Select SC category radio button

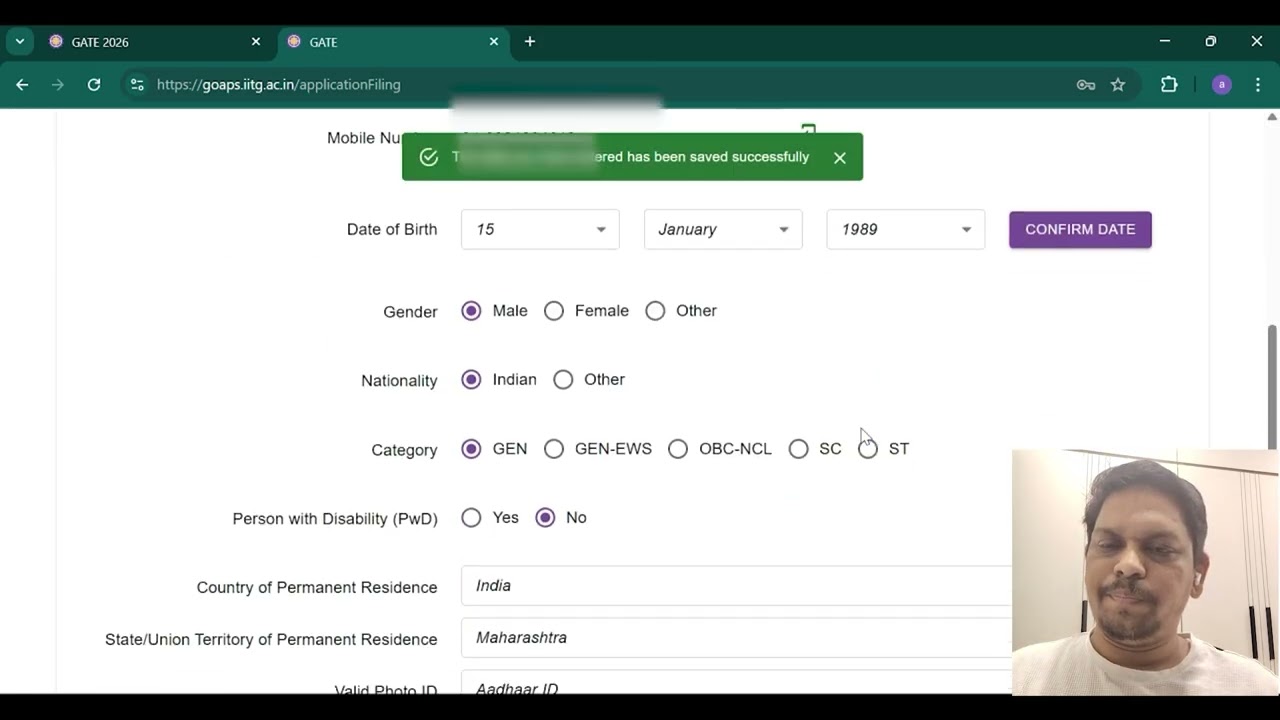pyautogui.click(x=798, y=449)
